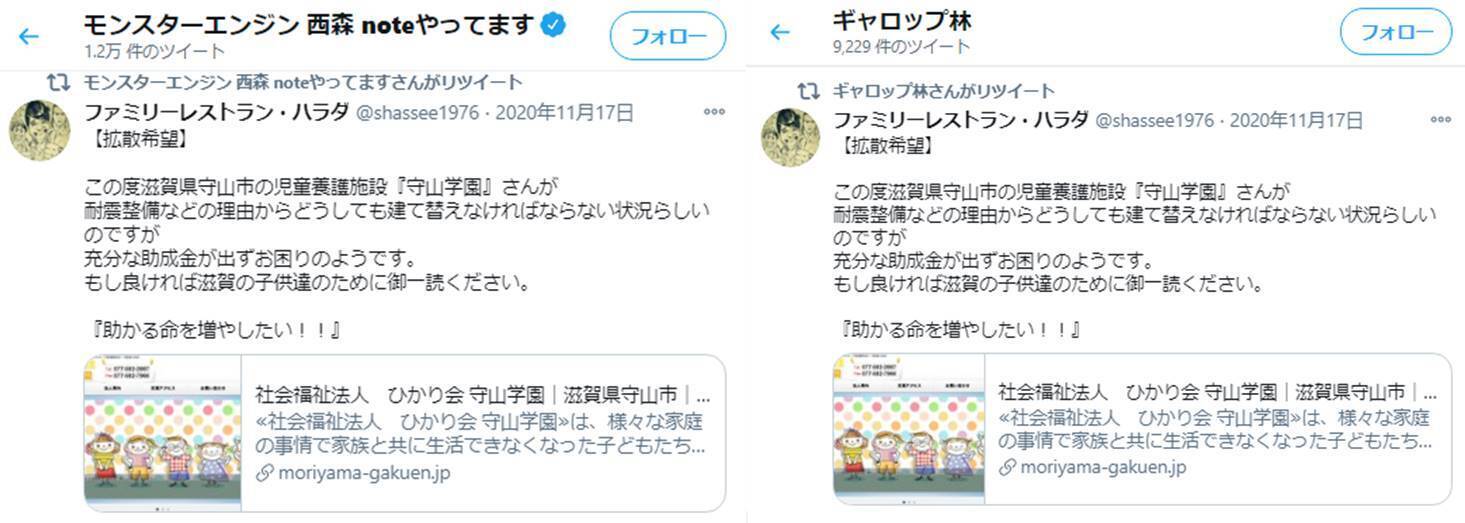Follow モンスターエンジン 西森 with フォロー button
The height and width of the screenshot is (523, 1465).
(668, 37)
